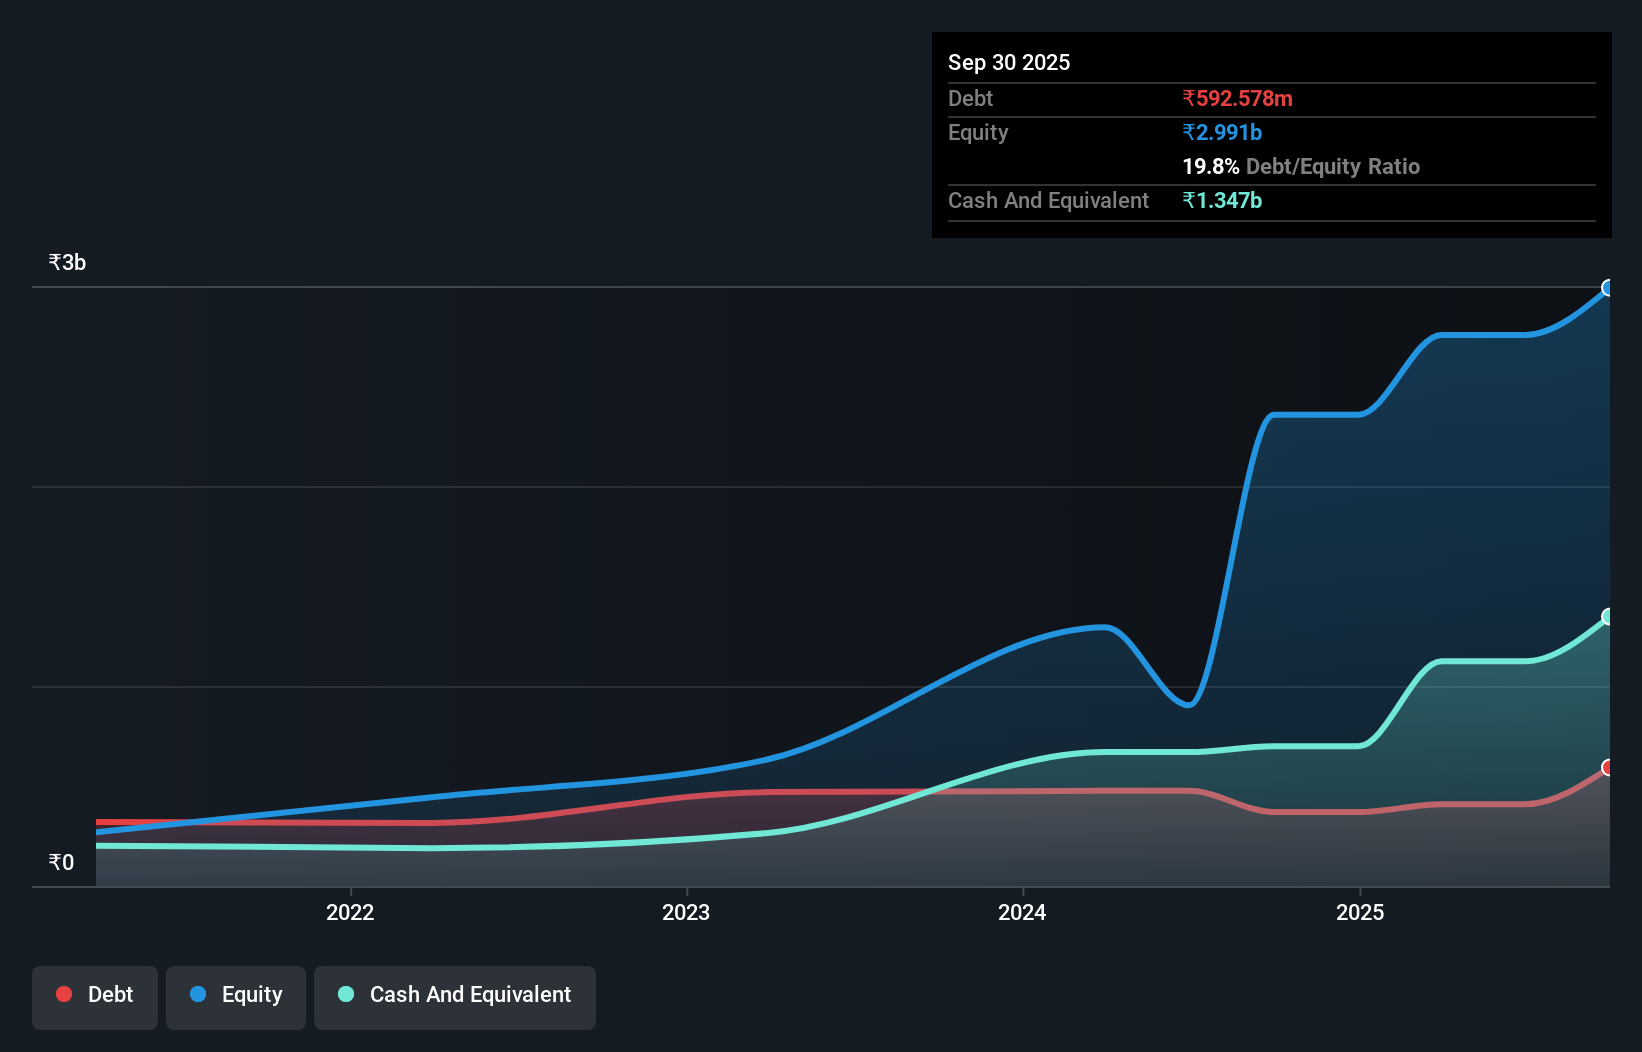Viewport: 1642px width, 1052px height.
Task: Click the 19.8% Debt/Equity Ratio indicator
Action: 1211,167
